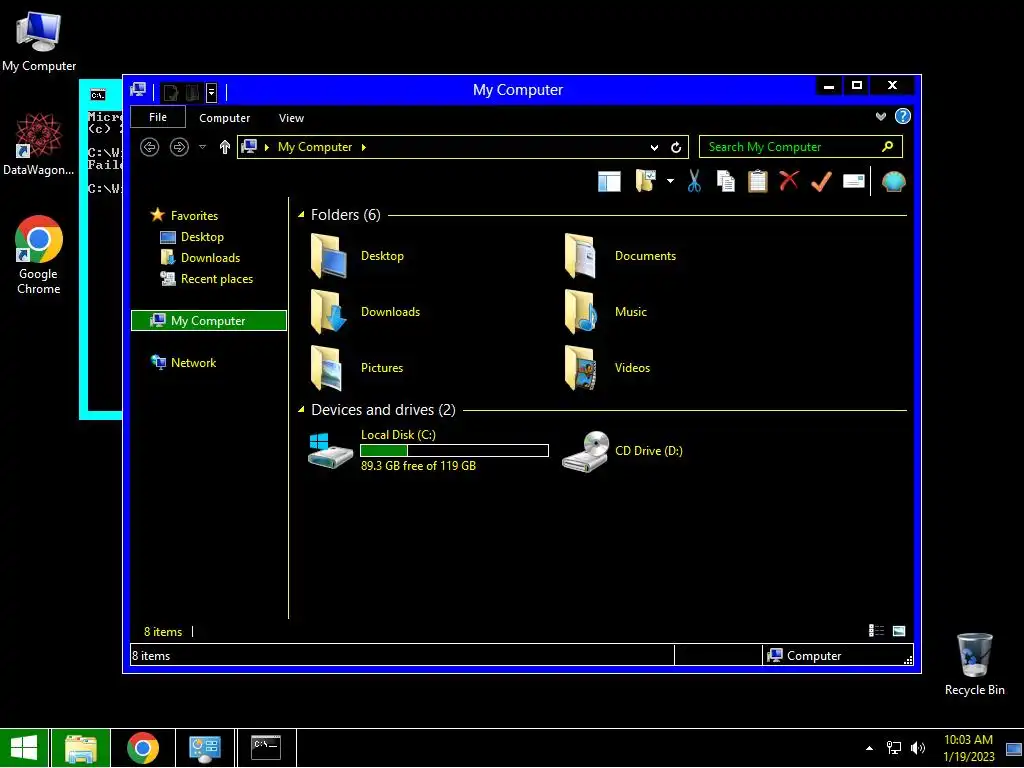The image size is (1024, 768).
Task: Click the red X Delete icon
Action: [789, 180]
